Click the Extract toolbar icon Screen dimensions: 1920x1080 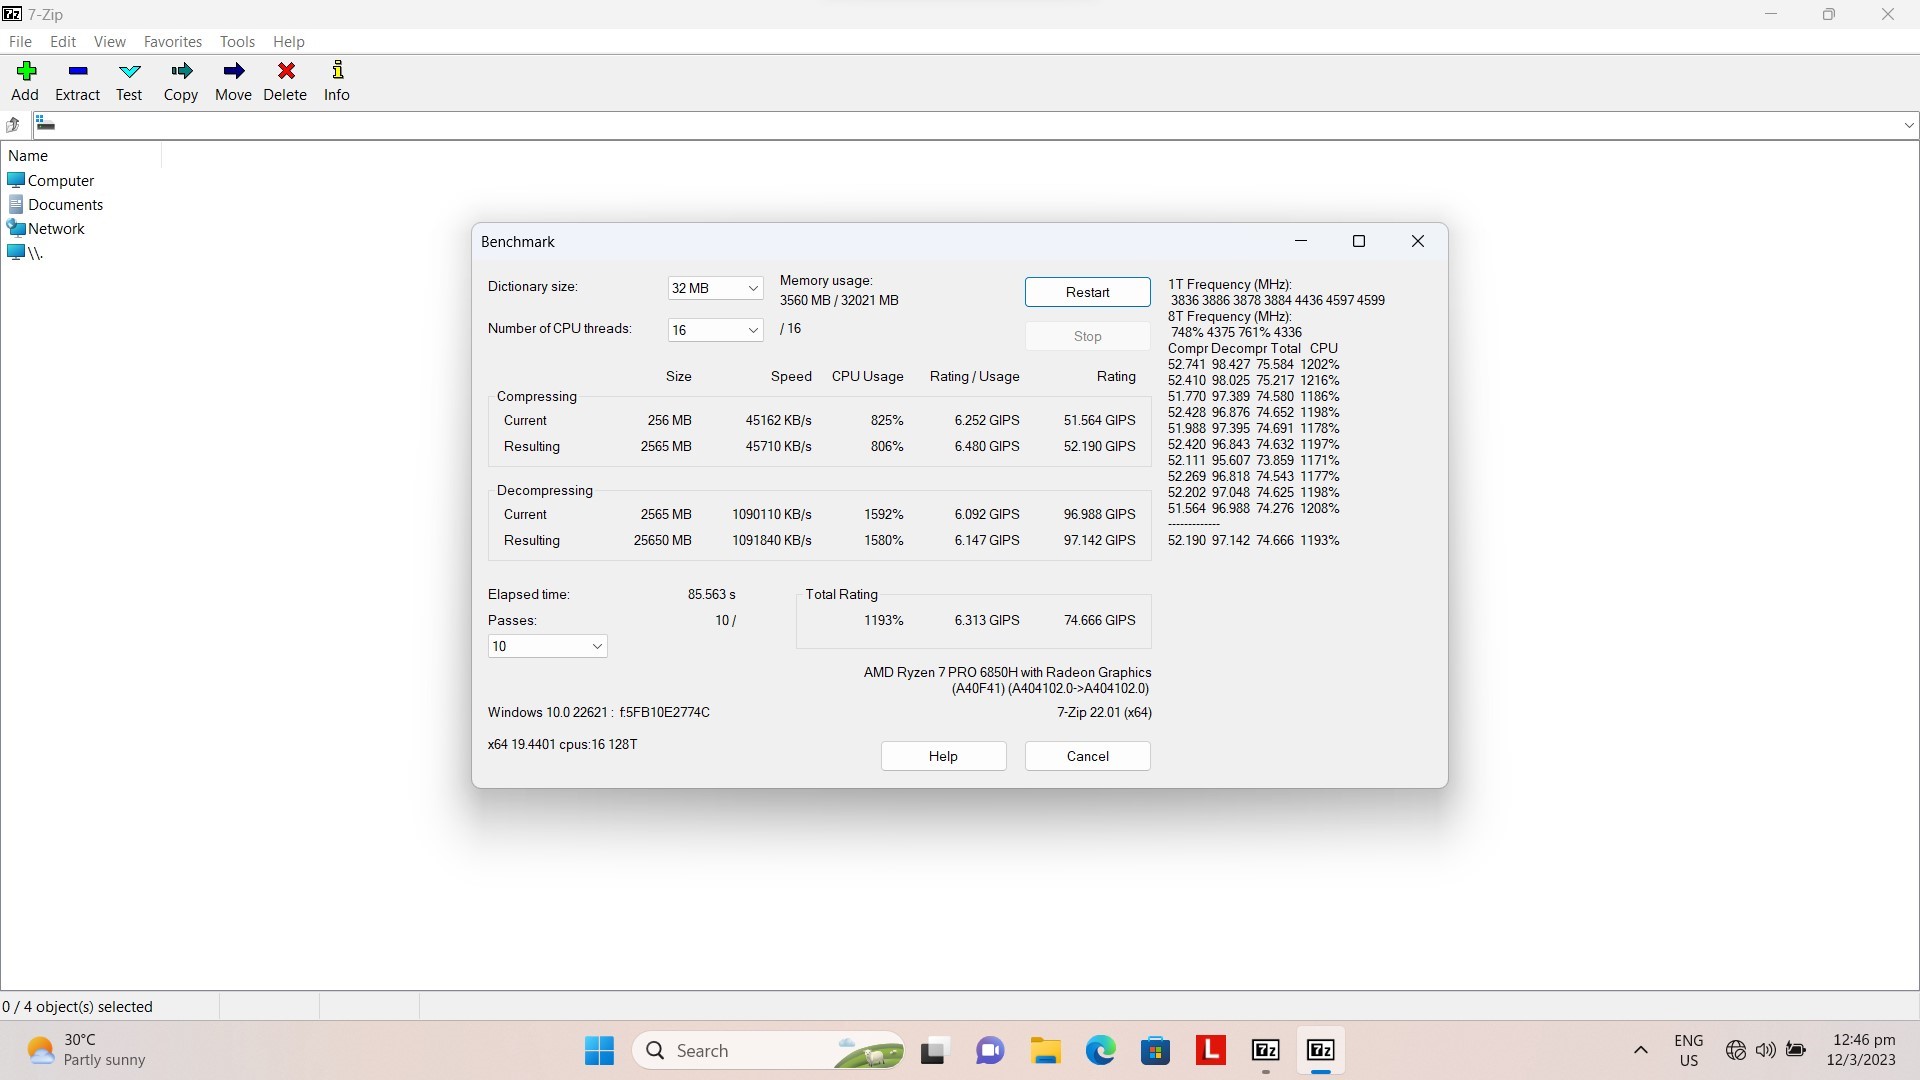(x=77, y=81)
